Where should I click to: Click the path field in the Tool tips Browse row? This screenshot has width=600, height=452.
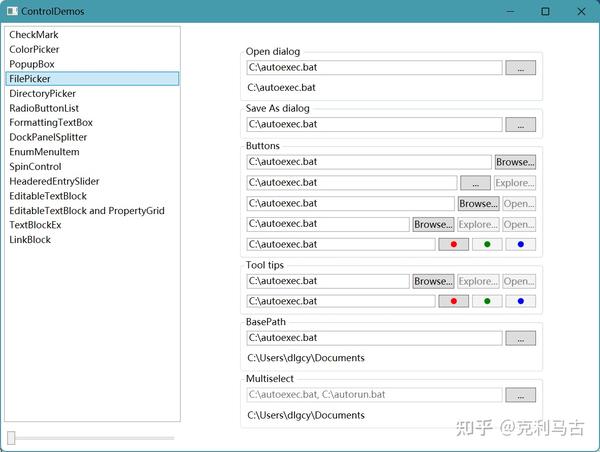point(328,281)
